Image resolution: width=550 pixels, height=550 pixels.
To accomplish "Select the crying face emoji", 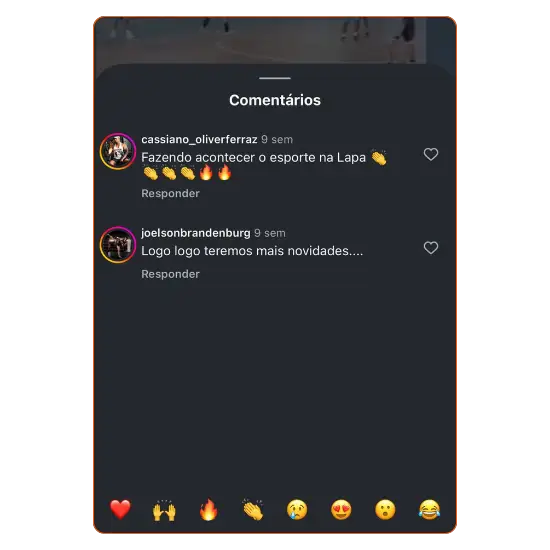I will 297,510.
